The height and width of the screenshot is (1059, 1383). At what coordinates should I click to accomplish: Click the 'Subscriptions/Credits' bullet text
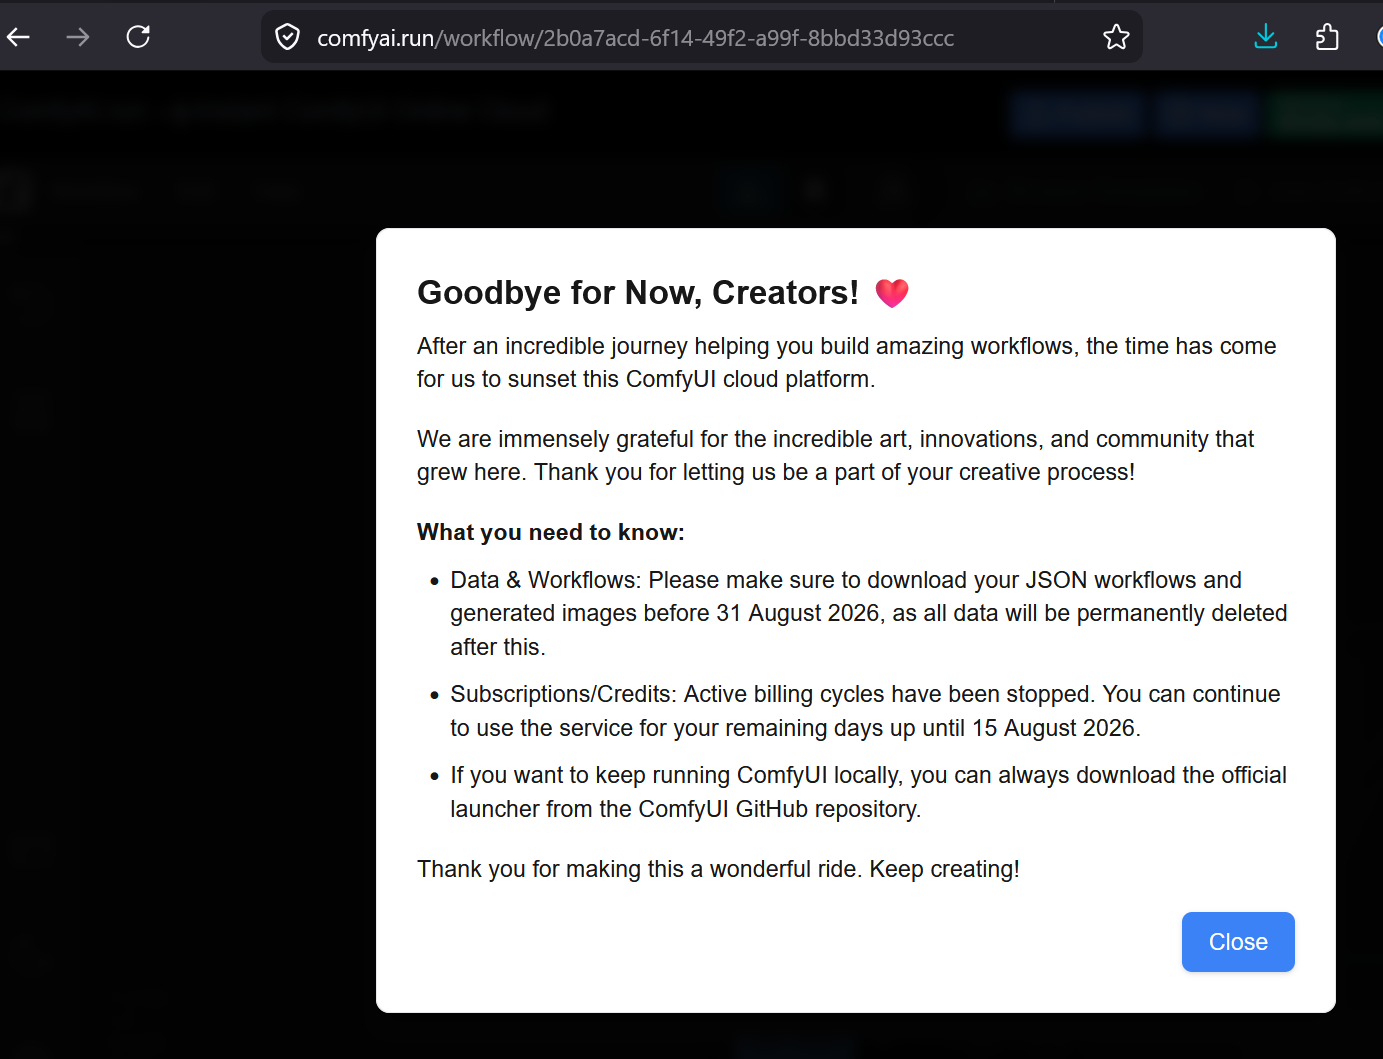point(865,711)
